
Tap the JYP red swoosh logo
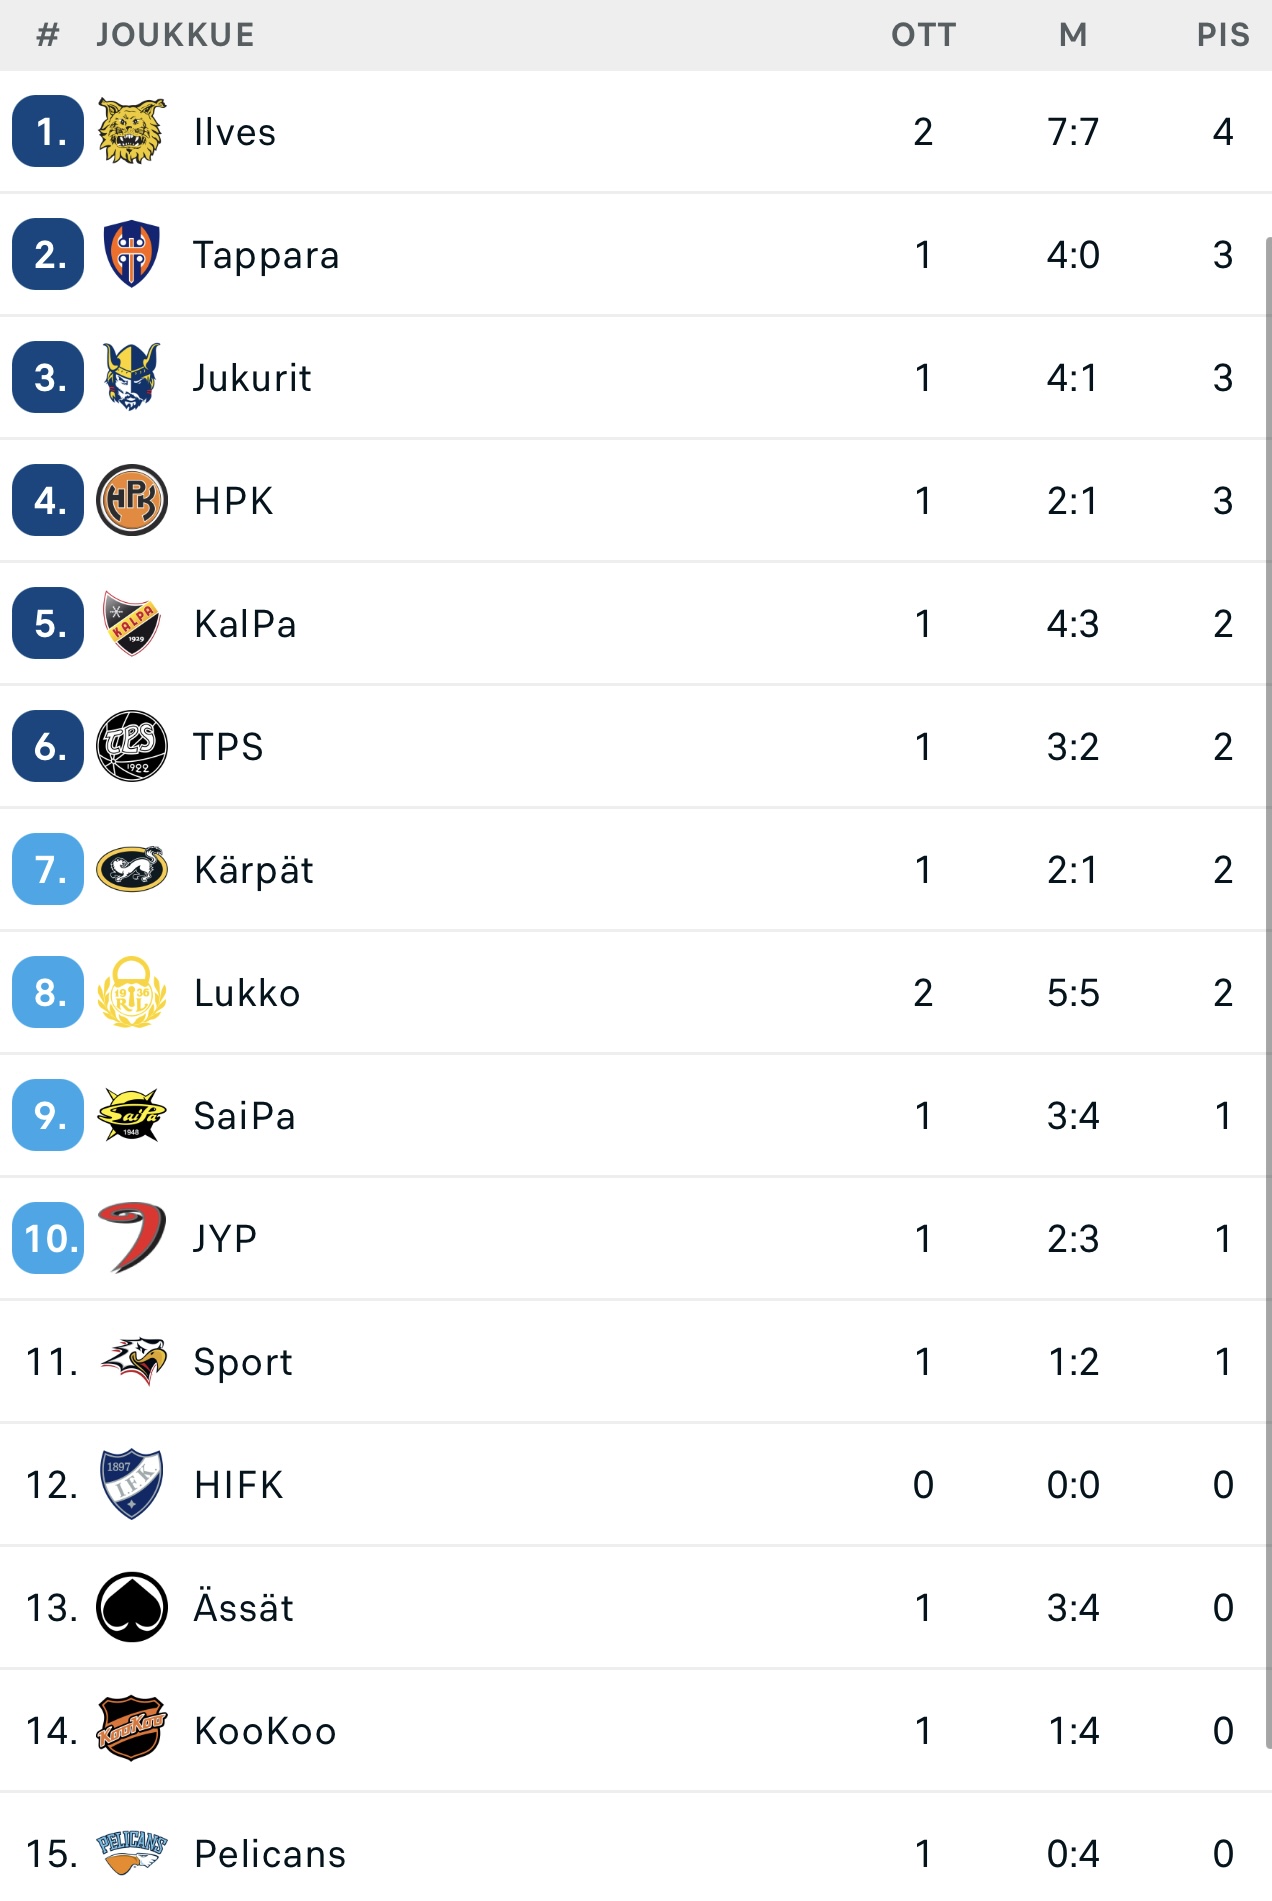[x=131, y=1238]
